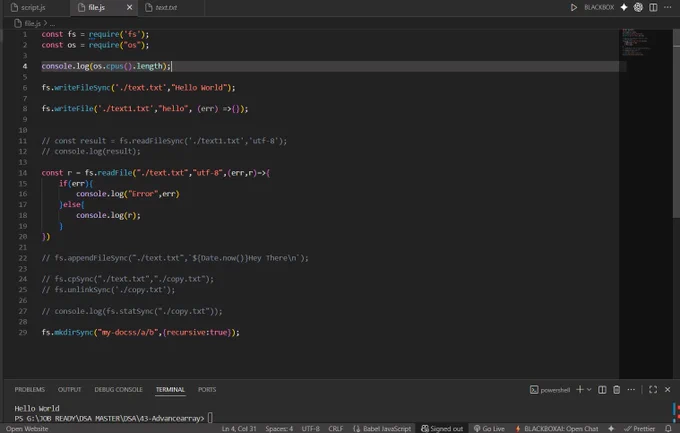Open the editor More Actions ellipsis

(x=667, y=7)
